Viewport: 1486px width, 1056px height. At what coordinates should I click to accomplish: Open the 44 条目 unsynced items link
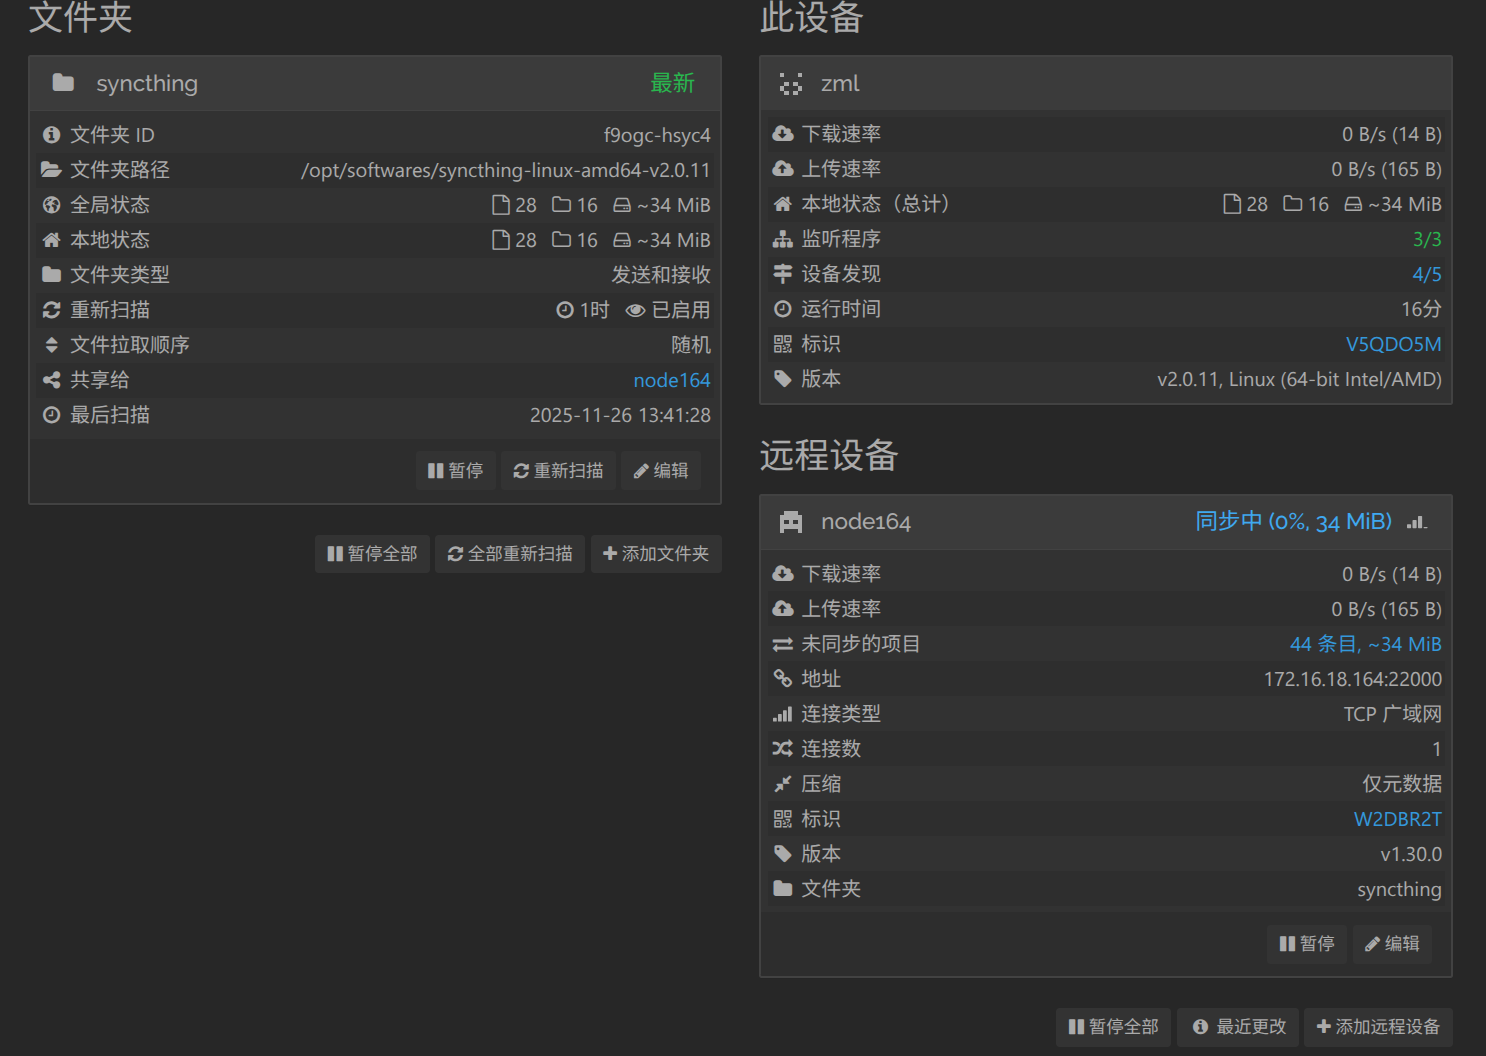pos(1365,644)
